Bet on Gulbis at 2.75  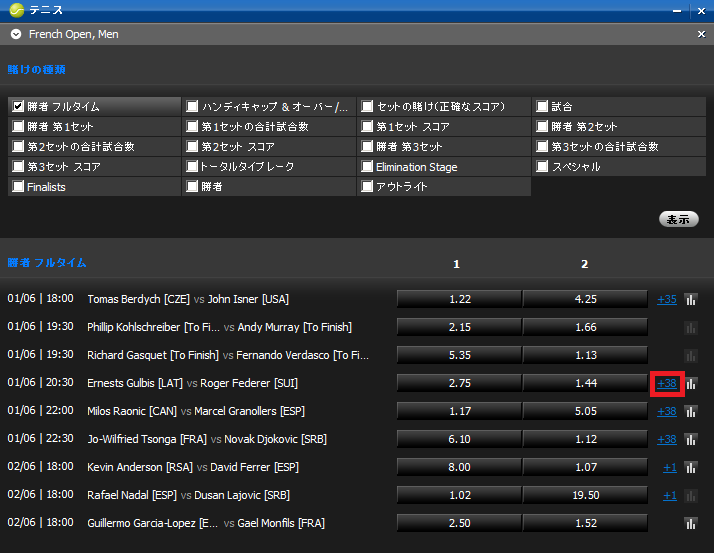[459, 384]
